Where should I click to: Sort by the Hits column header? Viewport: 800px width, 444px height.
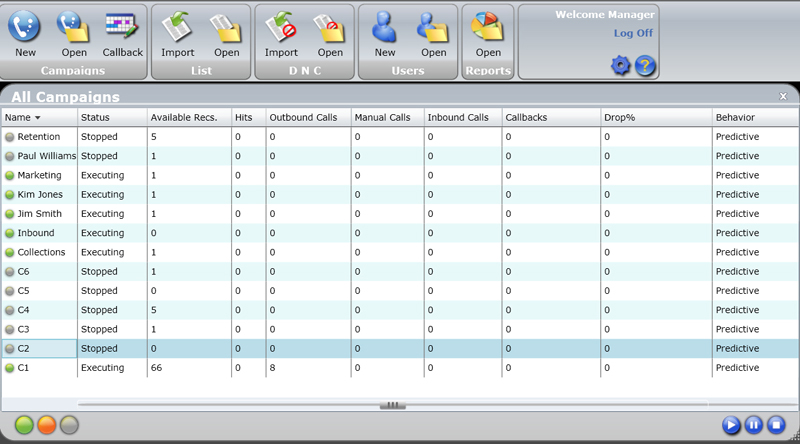tap(248, 117)
